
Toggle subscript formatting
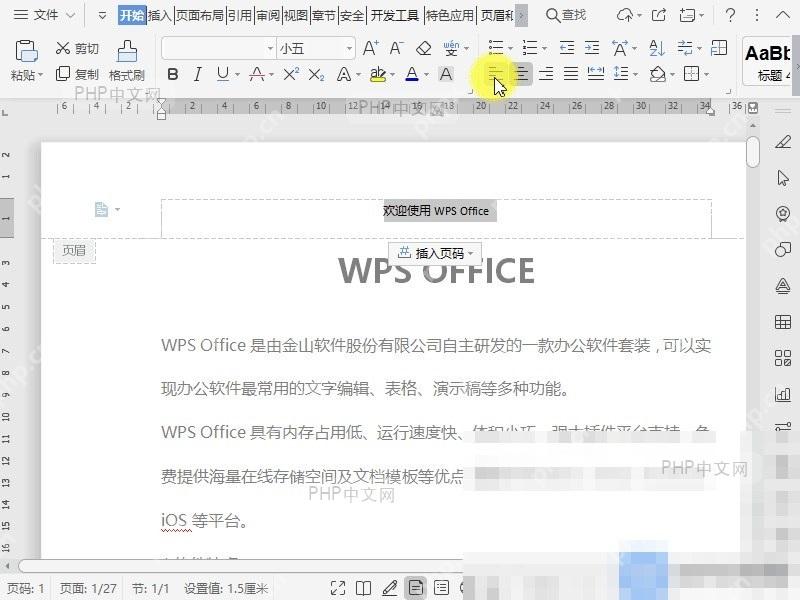tap(316, 74)
